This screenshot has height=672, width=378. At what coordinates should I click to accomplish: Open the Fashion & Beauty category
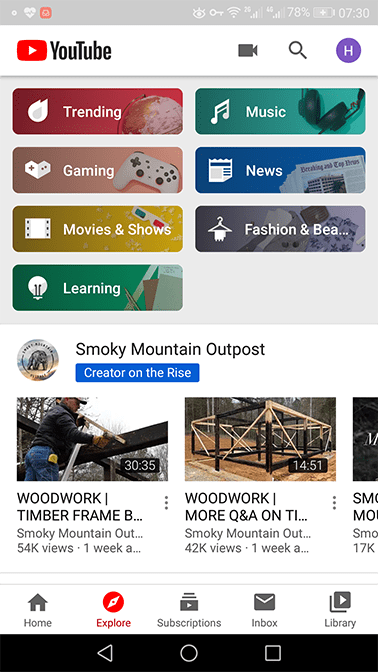280,229
